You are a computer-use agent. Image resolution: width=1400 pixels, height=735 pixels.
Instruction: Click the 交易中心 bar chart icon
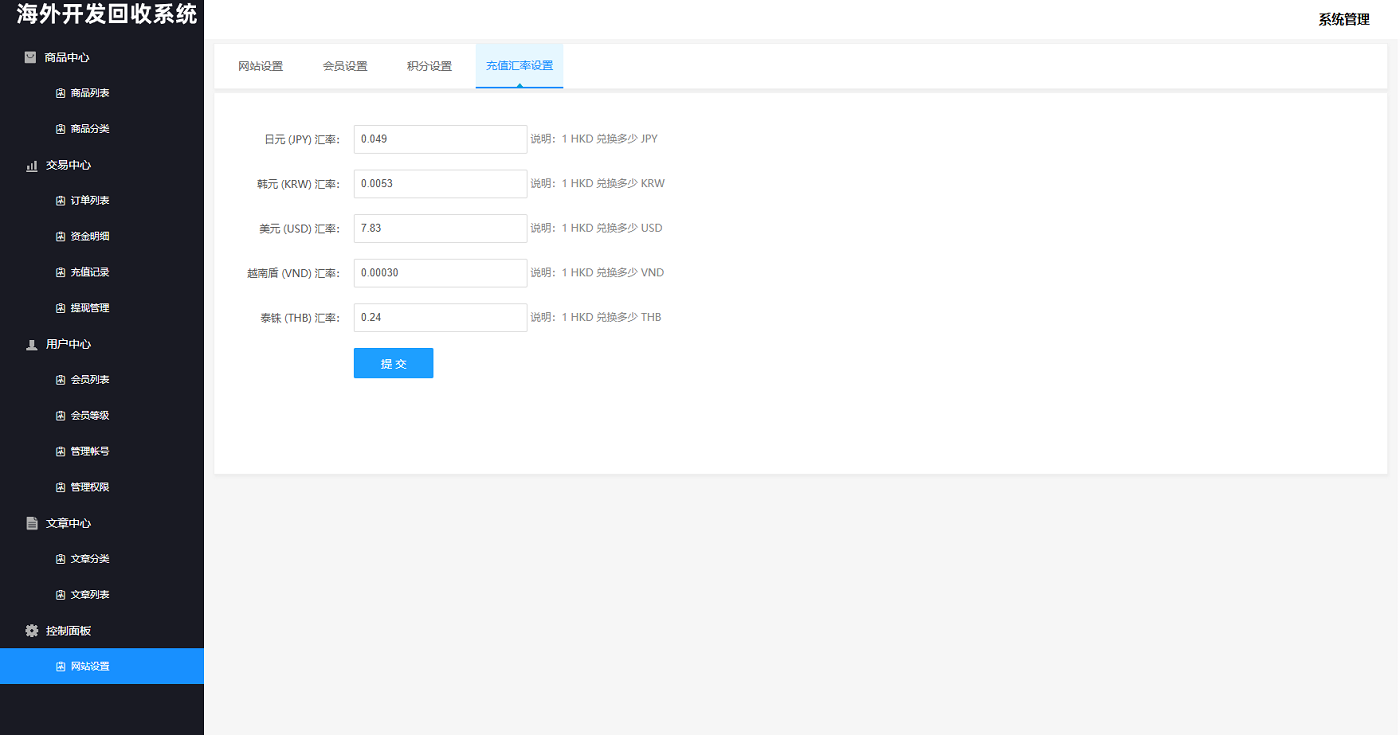coord(31,165)
